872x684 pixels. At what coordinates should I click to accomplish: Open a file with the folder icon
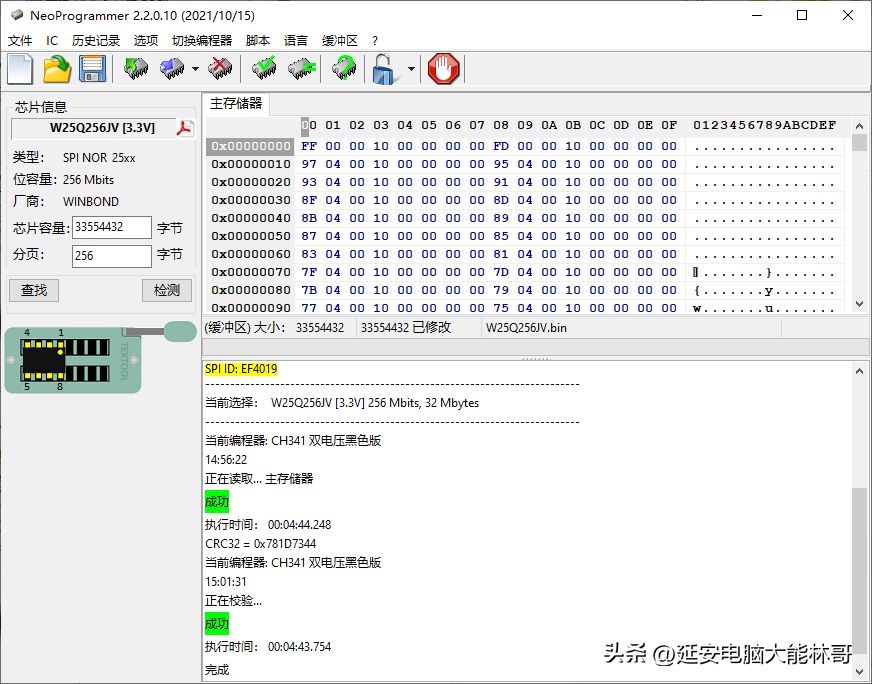click(x=57, y=69)
